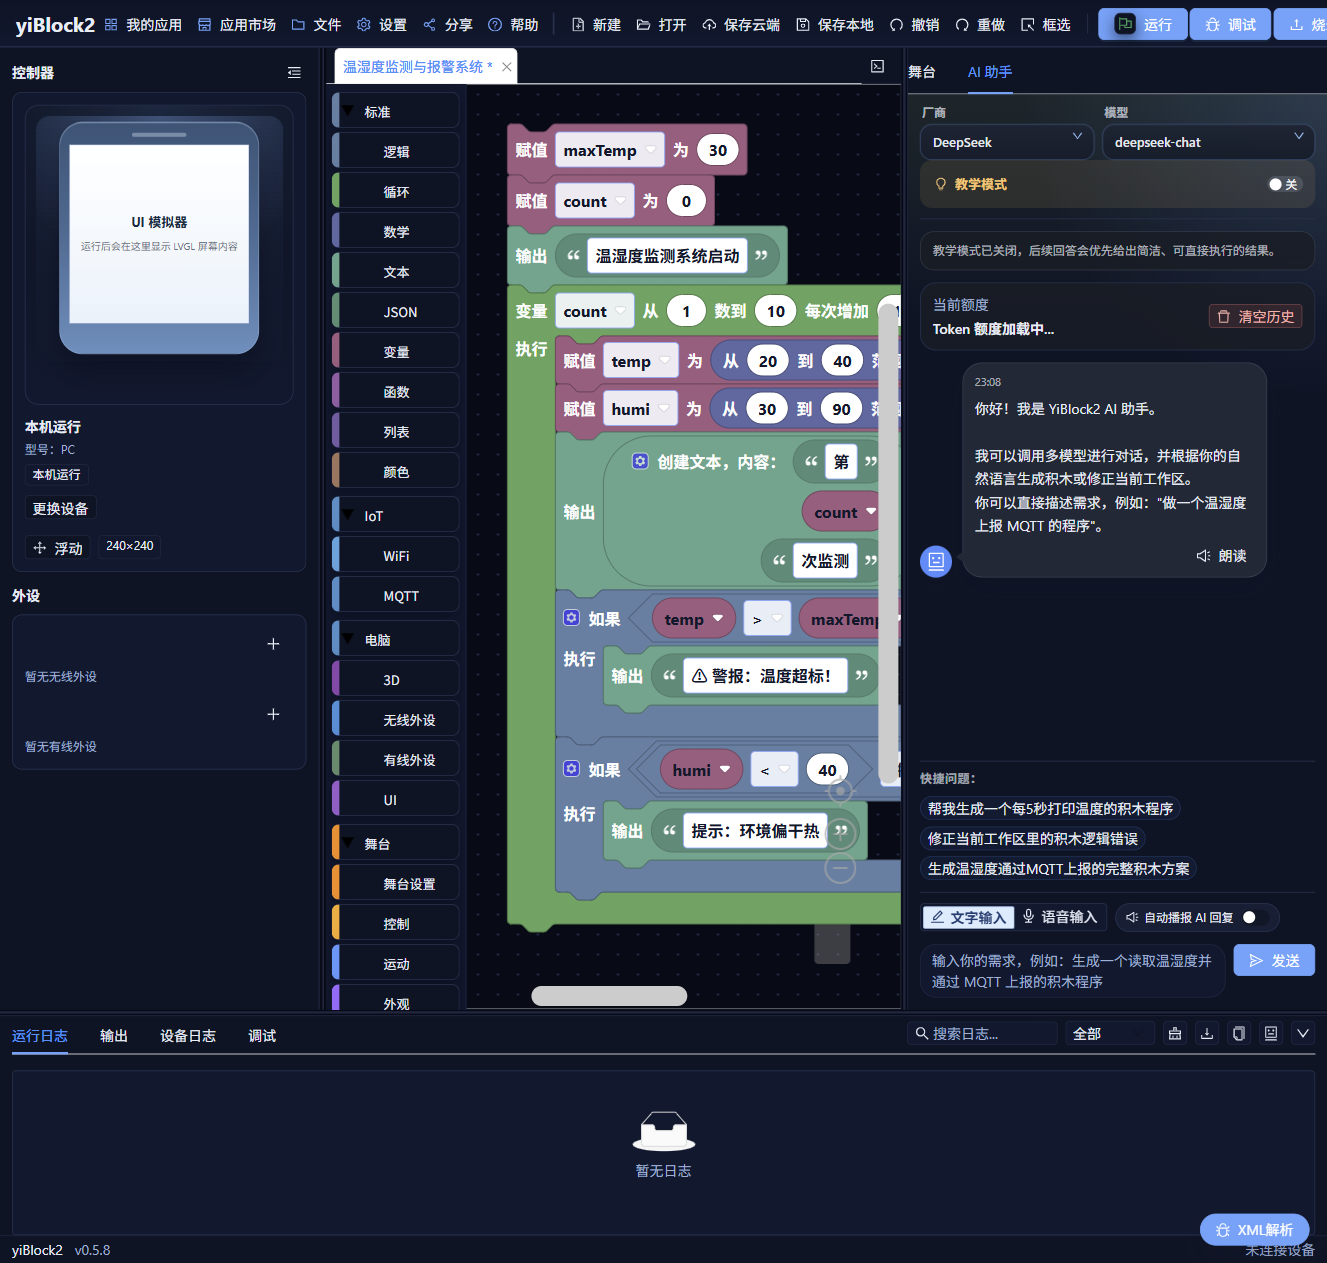Image resolution: width=1327 pixels, height=1263 pixels.
Task: Click the 调试 debug button
Action: coord(1230,24)
